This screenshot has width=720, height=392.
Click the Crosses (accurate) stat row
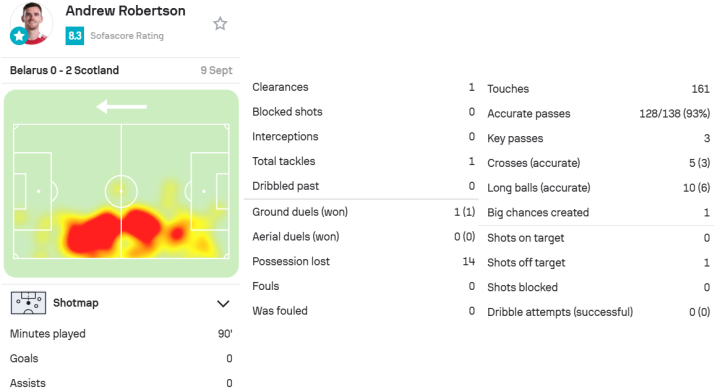click(598, 163)
